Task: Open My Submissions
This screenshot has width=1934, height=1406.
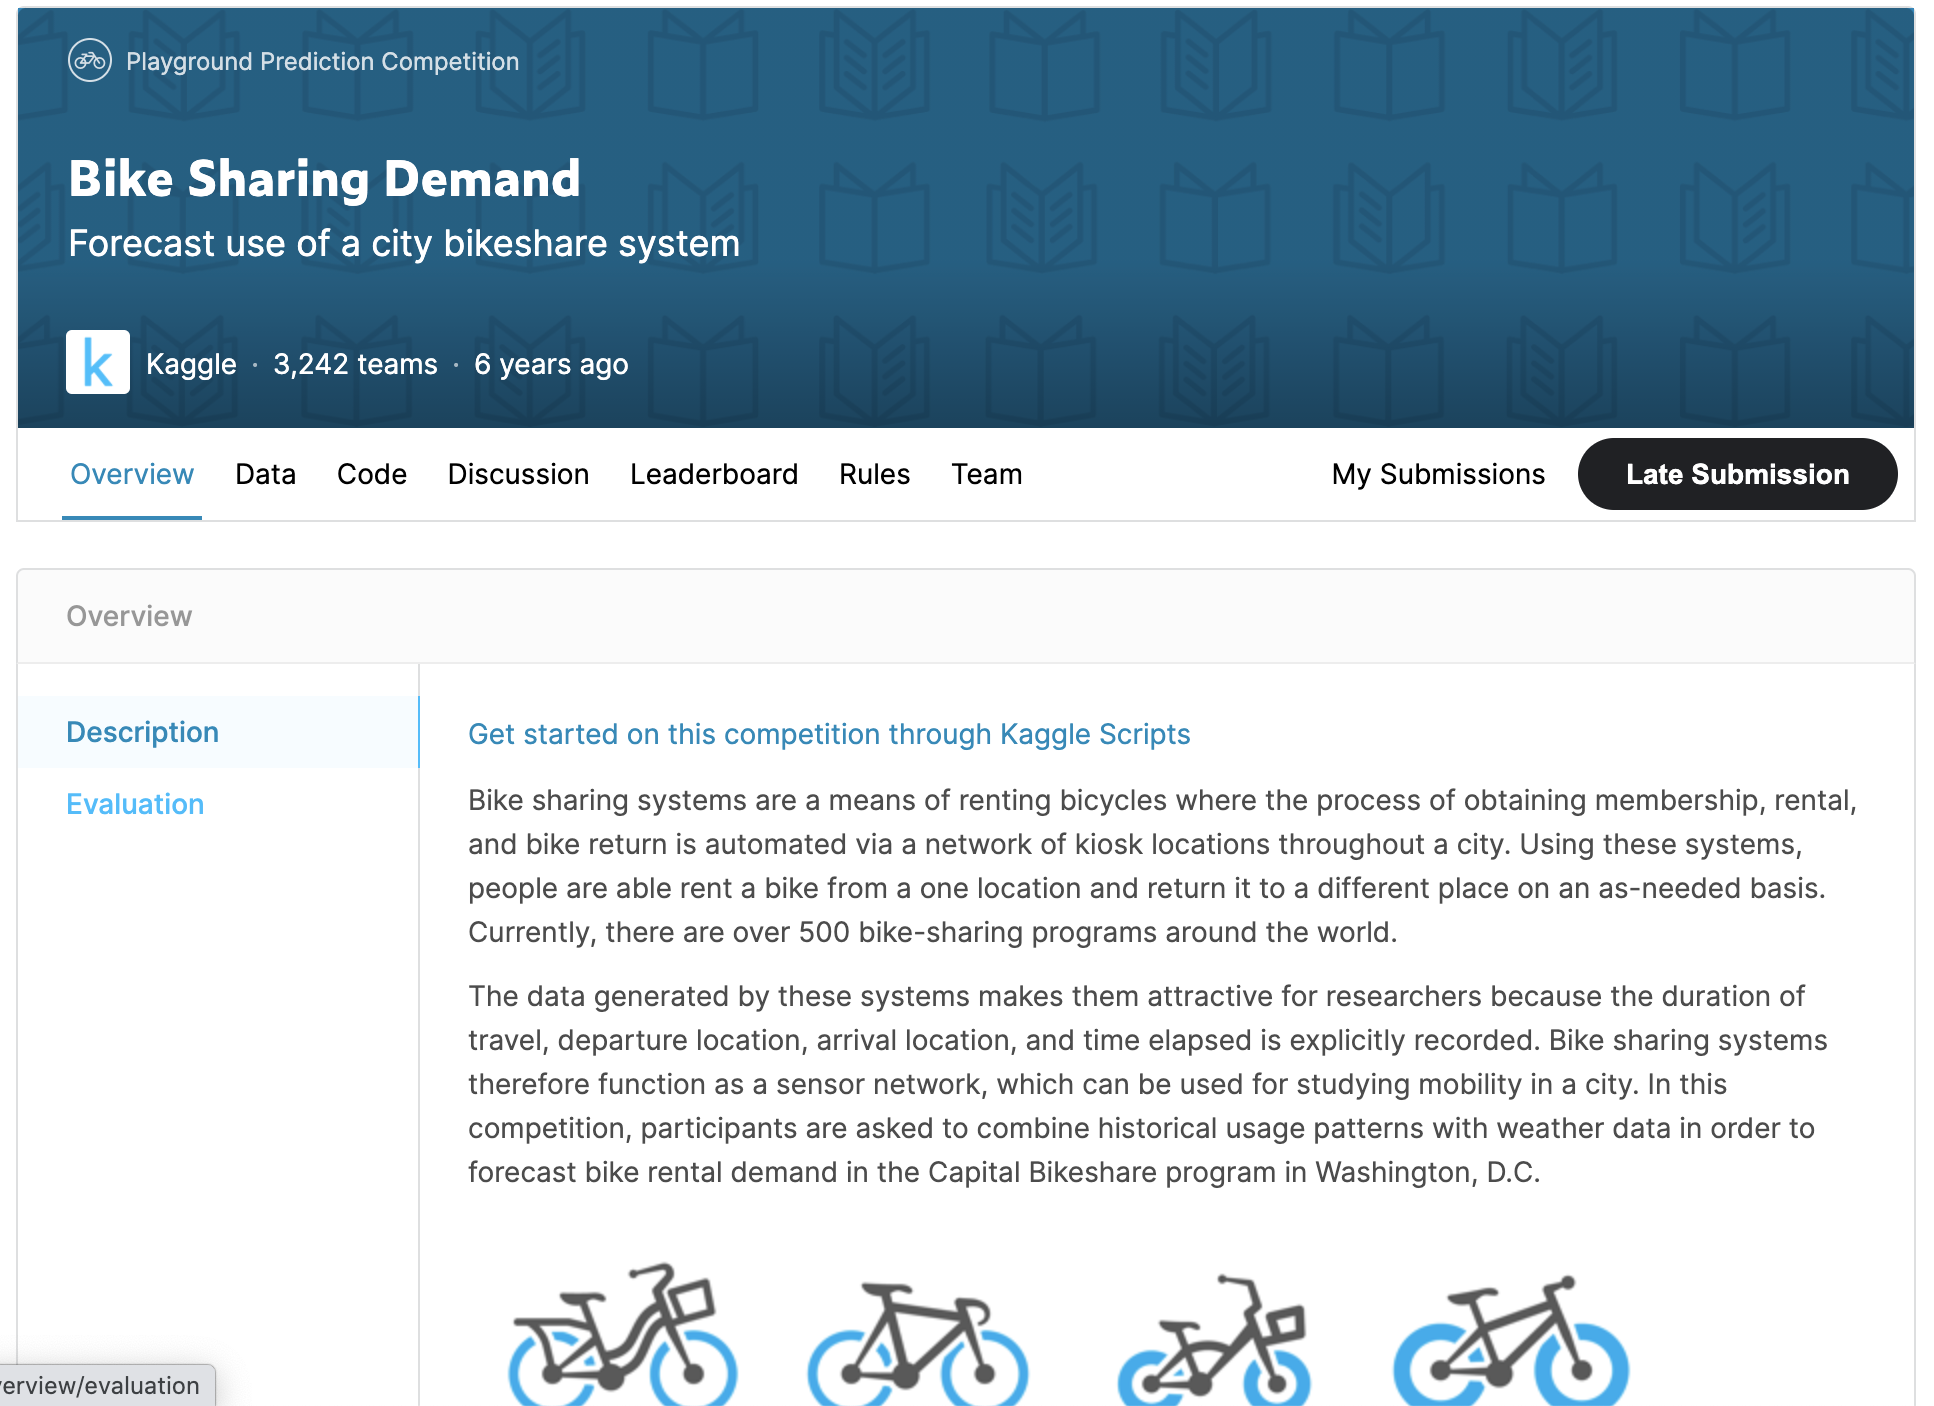Action: (1438, 474)
